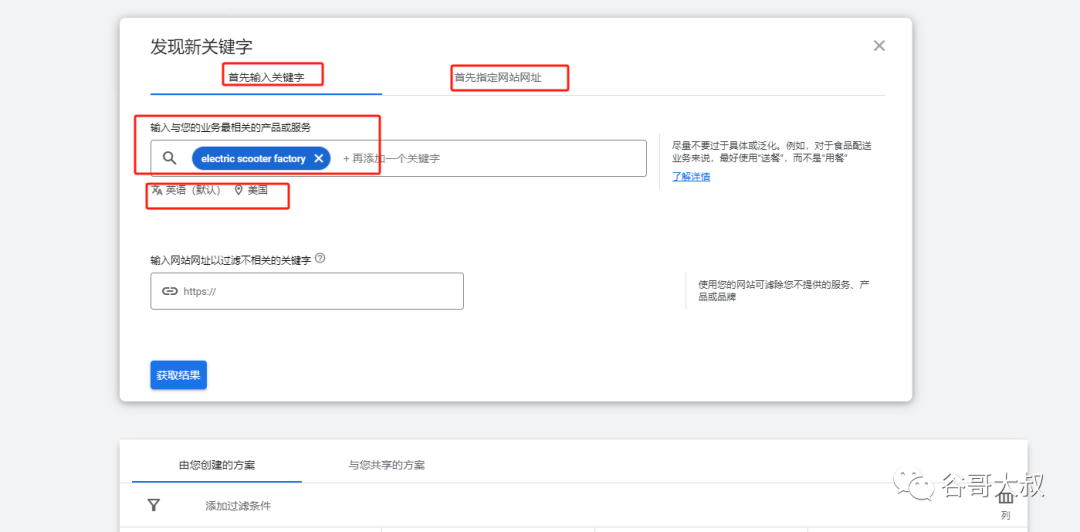Change location 美国
The width and height of the screenshot is (1080, 532).
(x=258, y=190)
